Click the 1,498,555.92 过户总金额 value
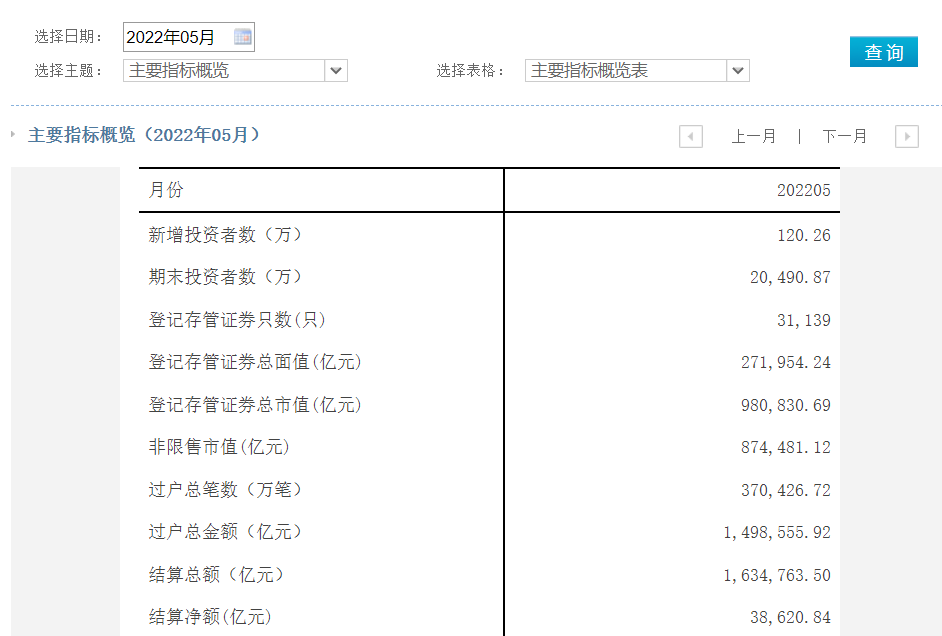 point(777,533)
